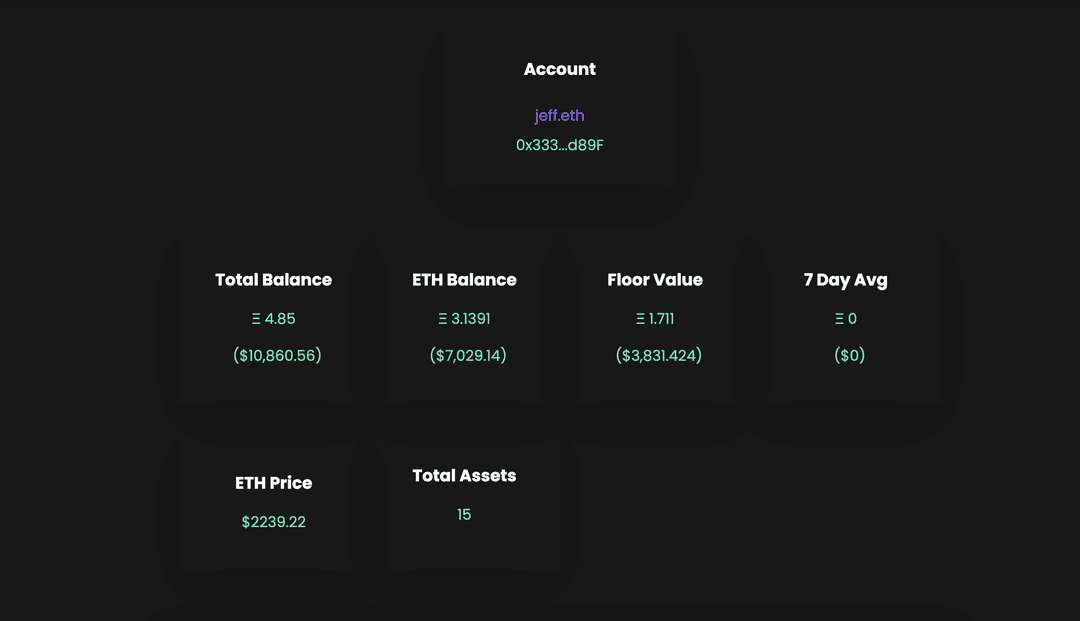Click the Account heading
The height and width of the screenshot is (621, 1080).
pos(559,69)
